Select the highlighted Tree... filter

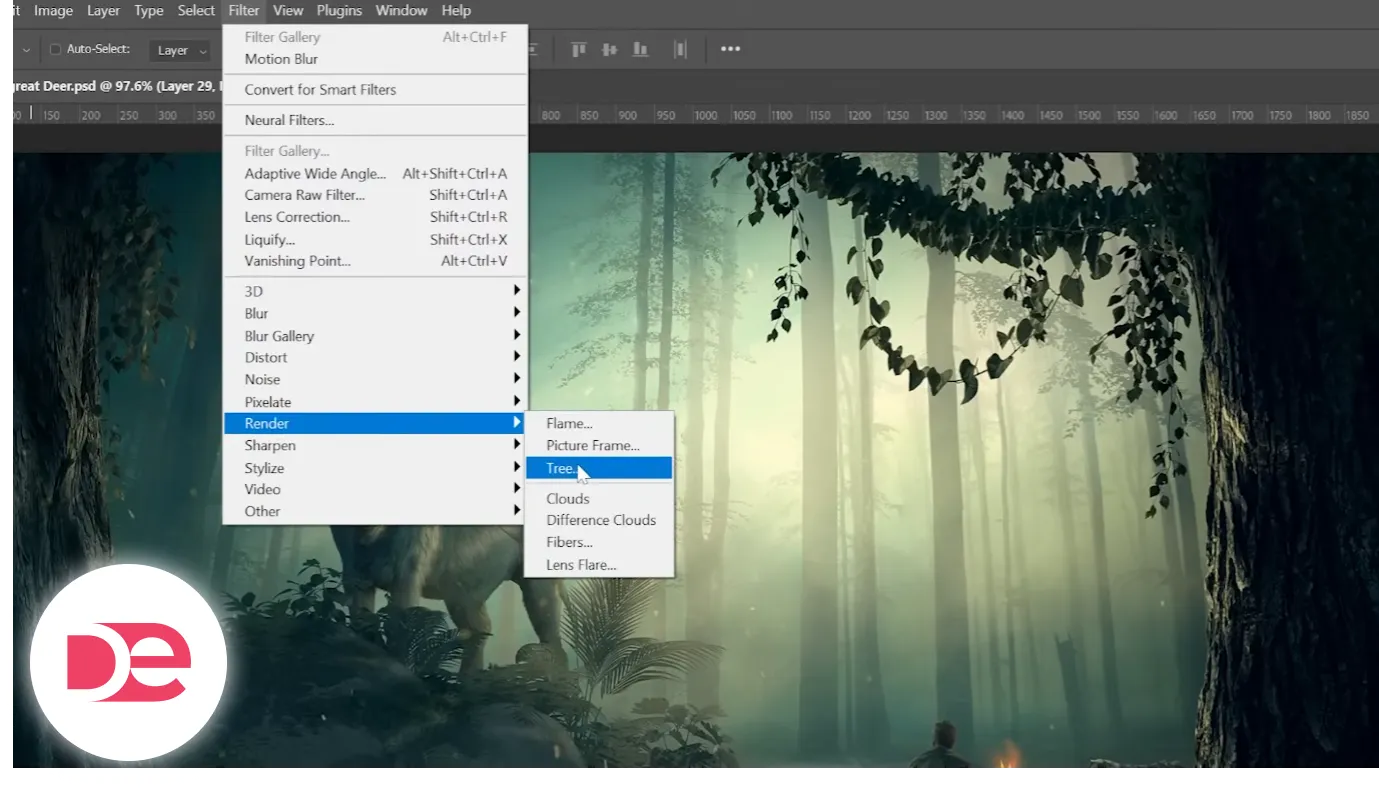point(599,468)
